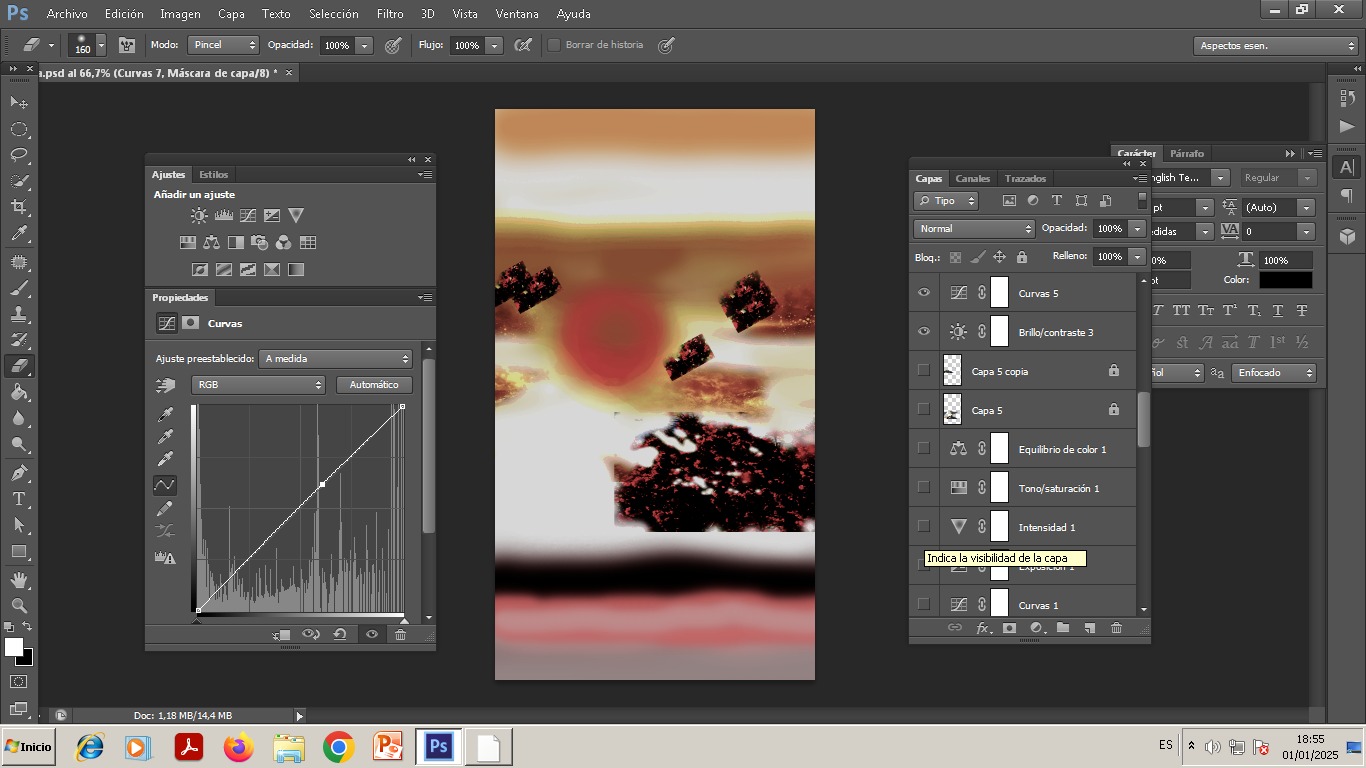The width and height of the screenshot is (1366, 768).
Task: Select the Clone Stamp tool
Action: pyautogui.click(x=19, y=314)
